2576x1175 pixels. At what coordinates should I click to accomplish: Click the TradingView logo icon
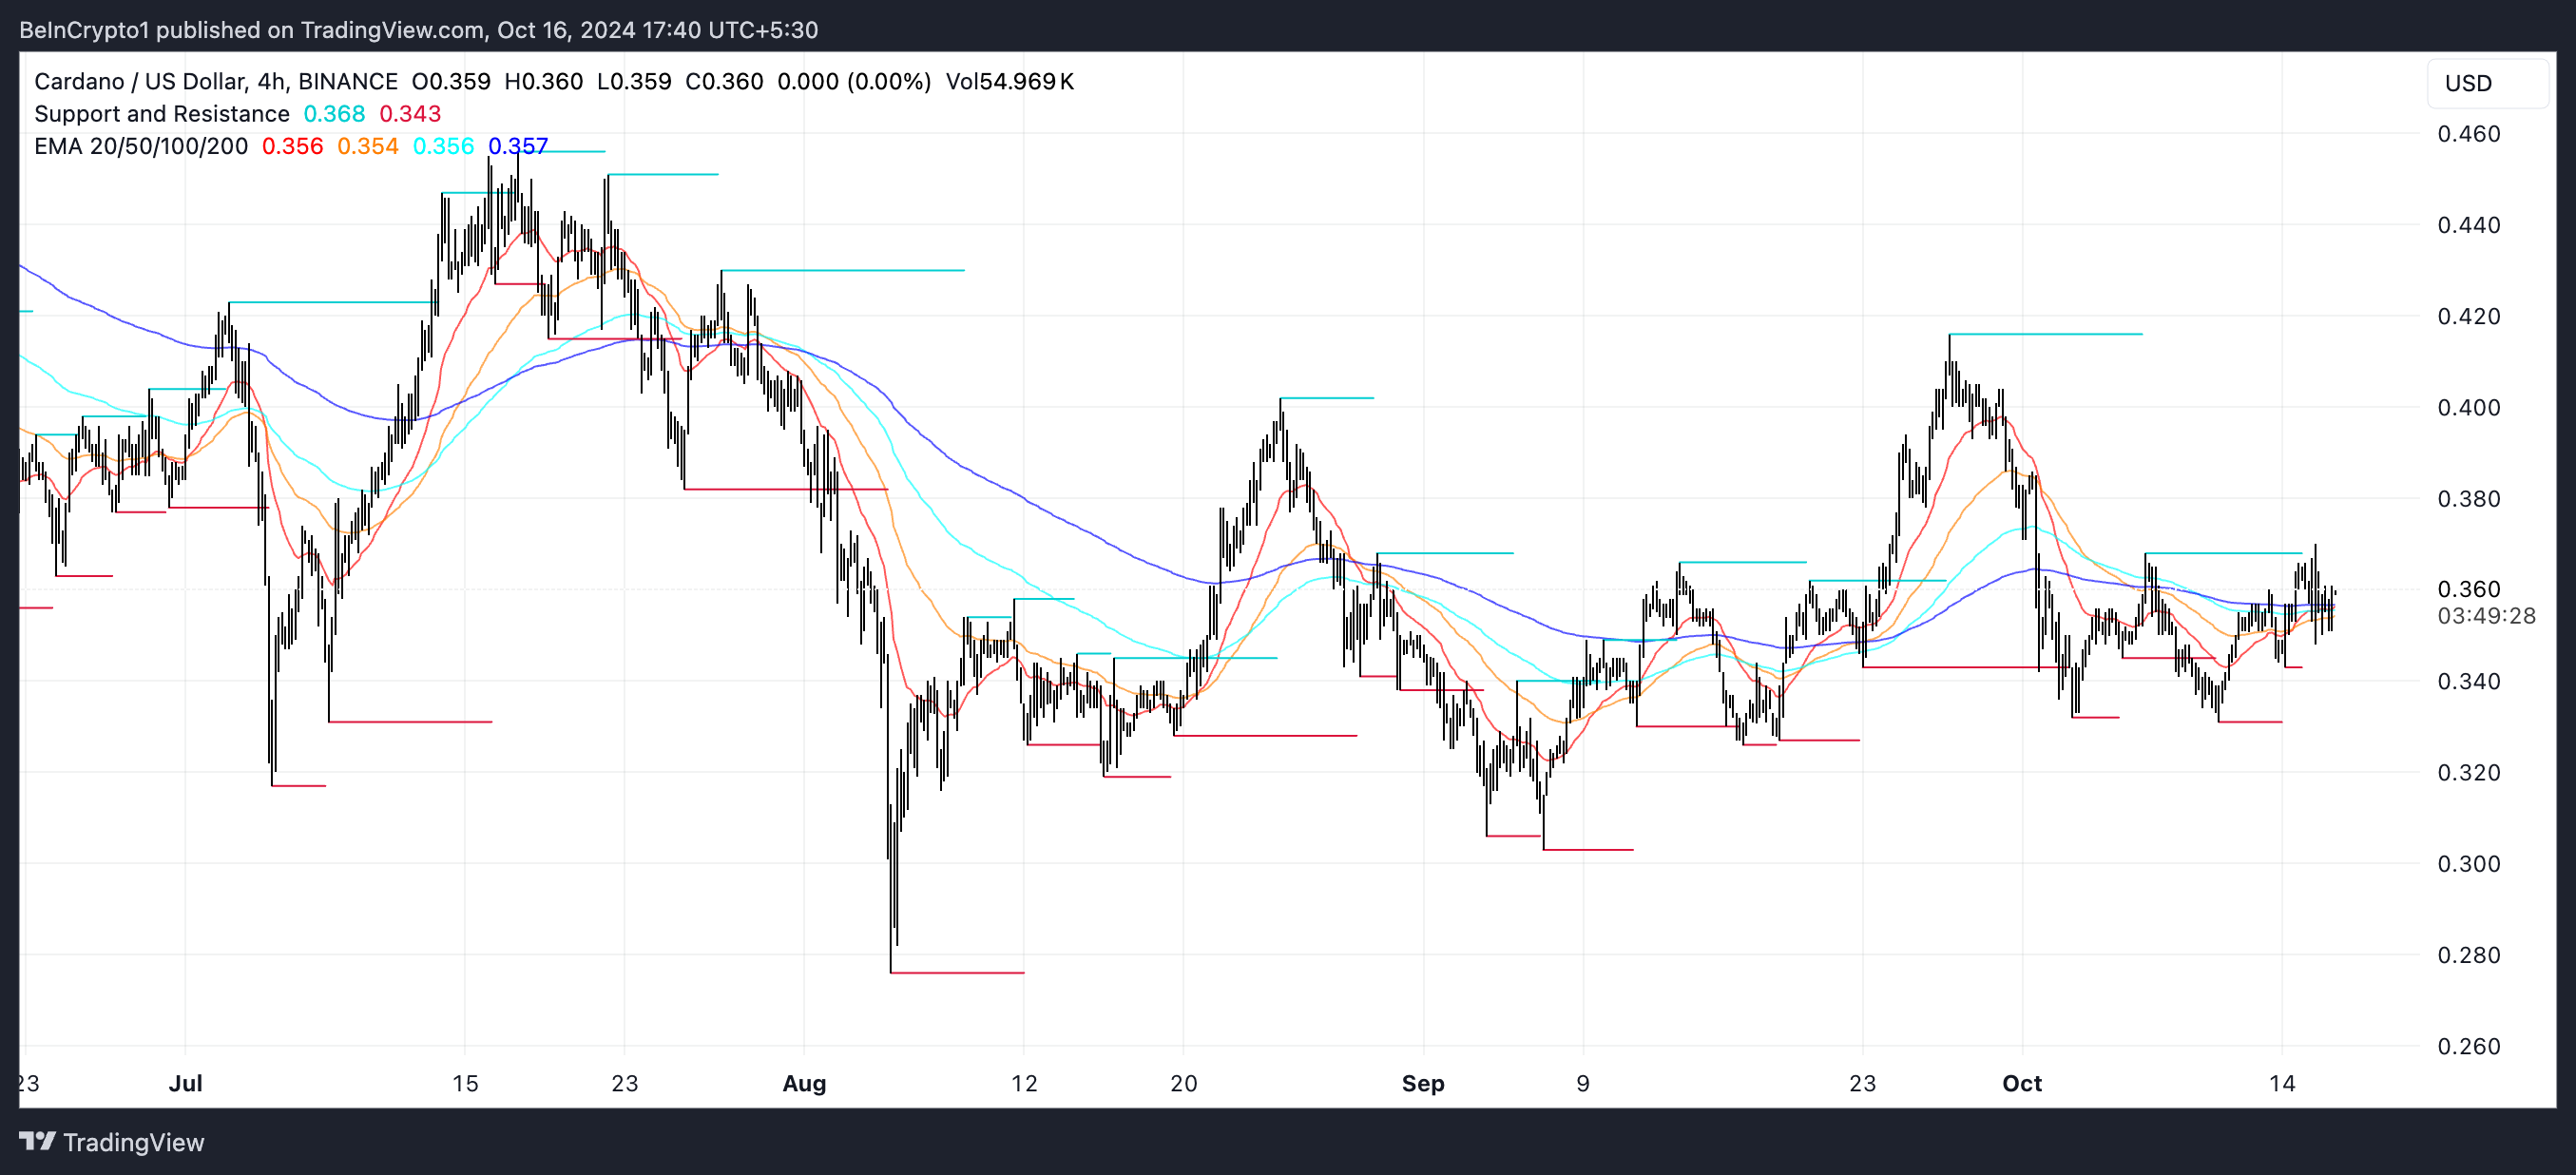(x=37, y=1141)
